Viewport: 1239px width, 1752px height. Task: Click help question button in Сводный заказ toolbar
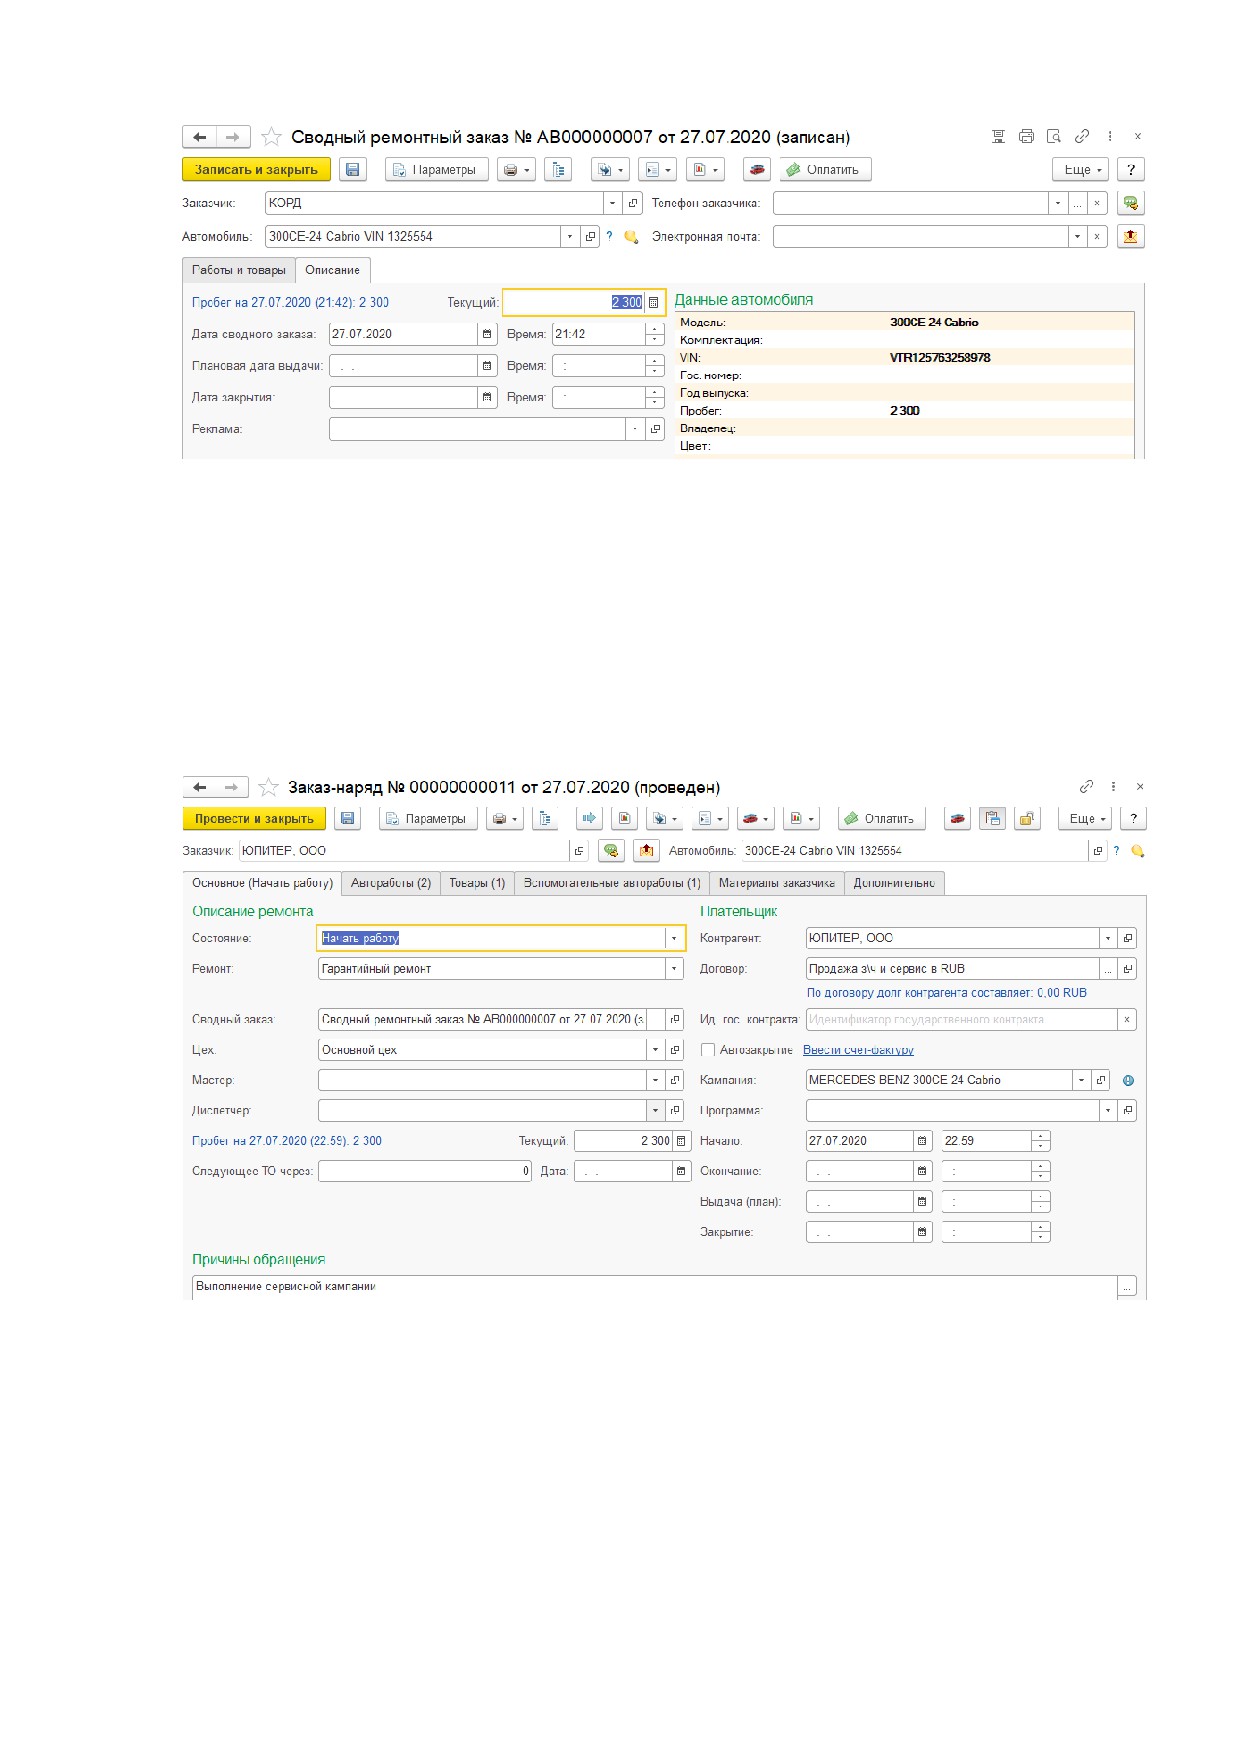click(1131, 170)
